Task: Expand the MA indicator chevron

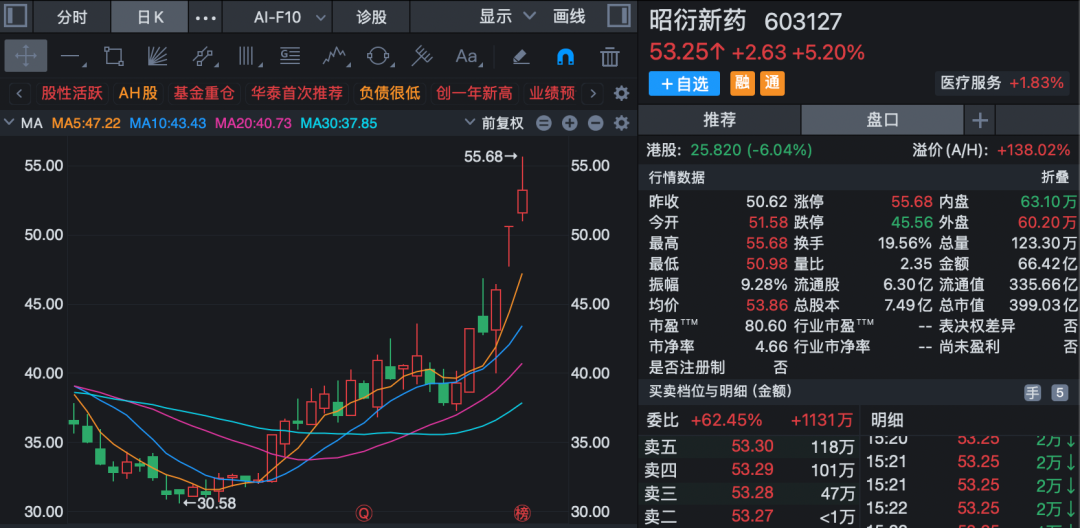Action: coord(9,123)
